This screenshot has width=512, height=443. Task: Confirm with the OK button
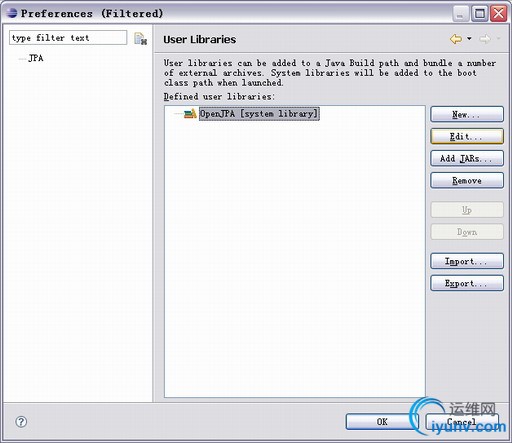click(382, 422)
